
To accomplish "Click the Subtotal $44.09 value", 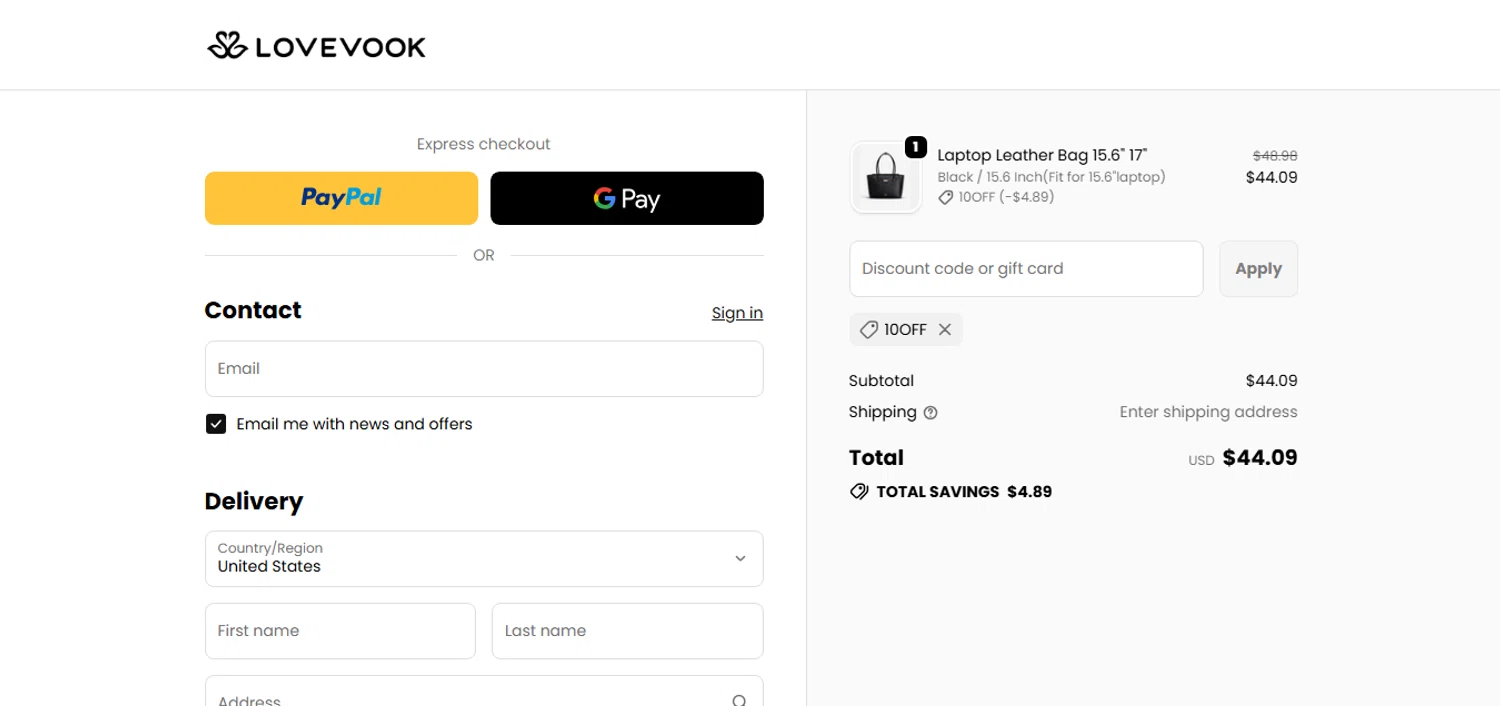I will [x=1271, y=381].
